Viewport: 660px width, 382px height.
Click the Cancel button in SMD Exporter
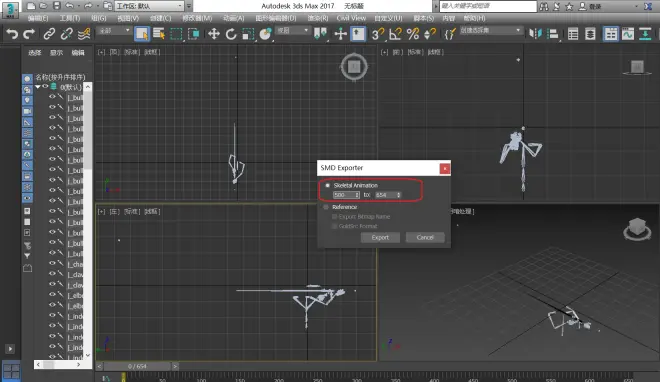425,237
